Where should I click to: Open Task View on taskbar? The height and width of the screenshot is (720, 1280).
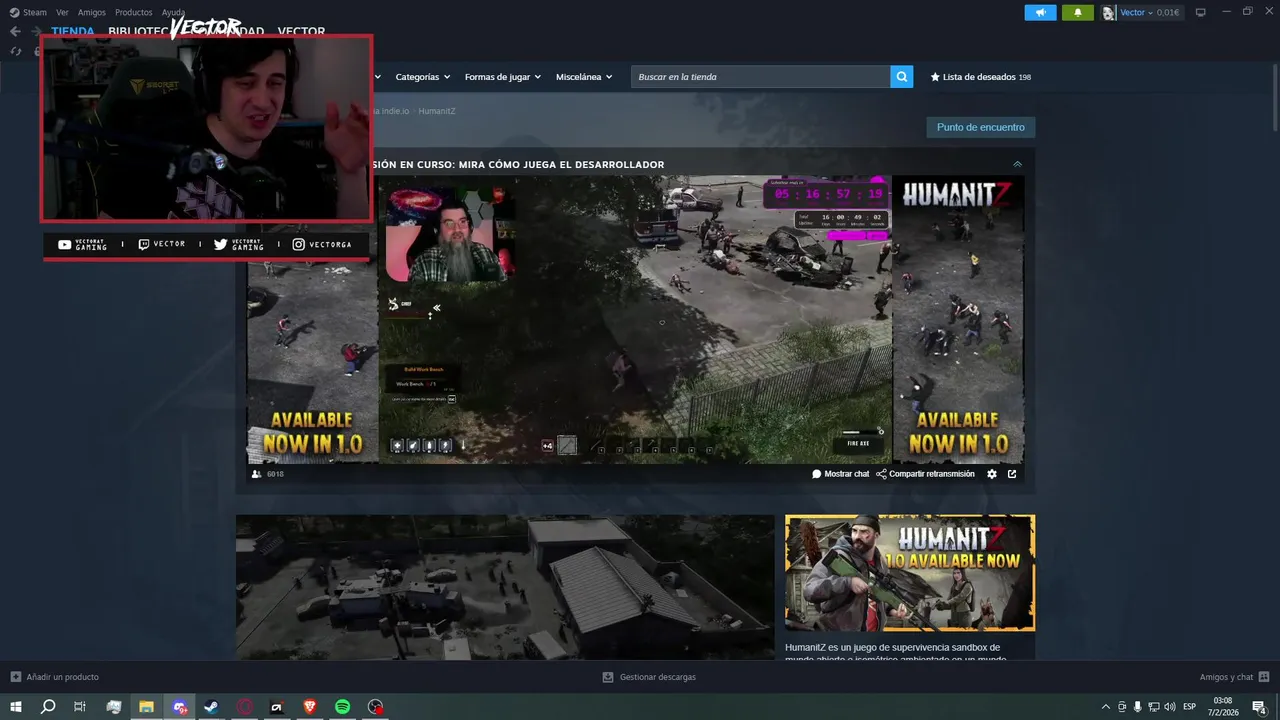80,707
